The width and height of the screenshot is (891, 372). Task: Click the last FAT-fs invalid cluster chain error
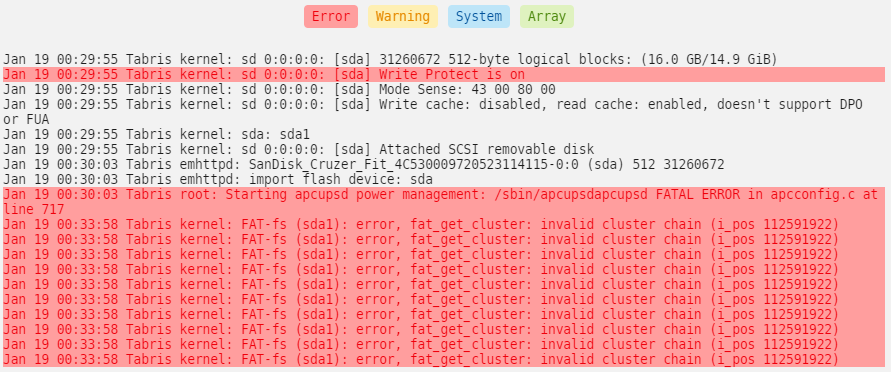tap(421, 360)
